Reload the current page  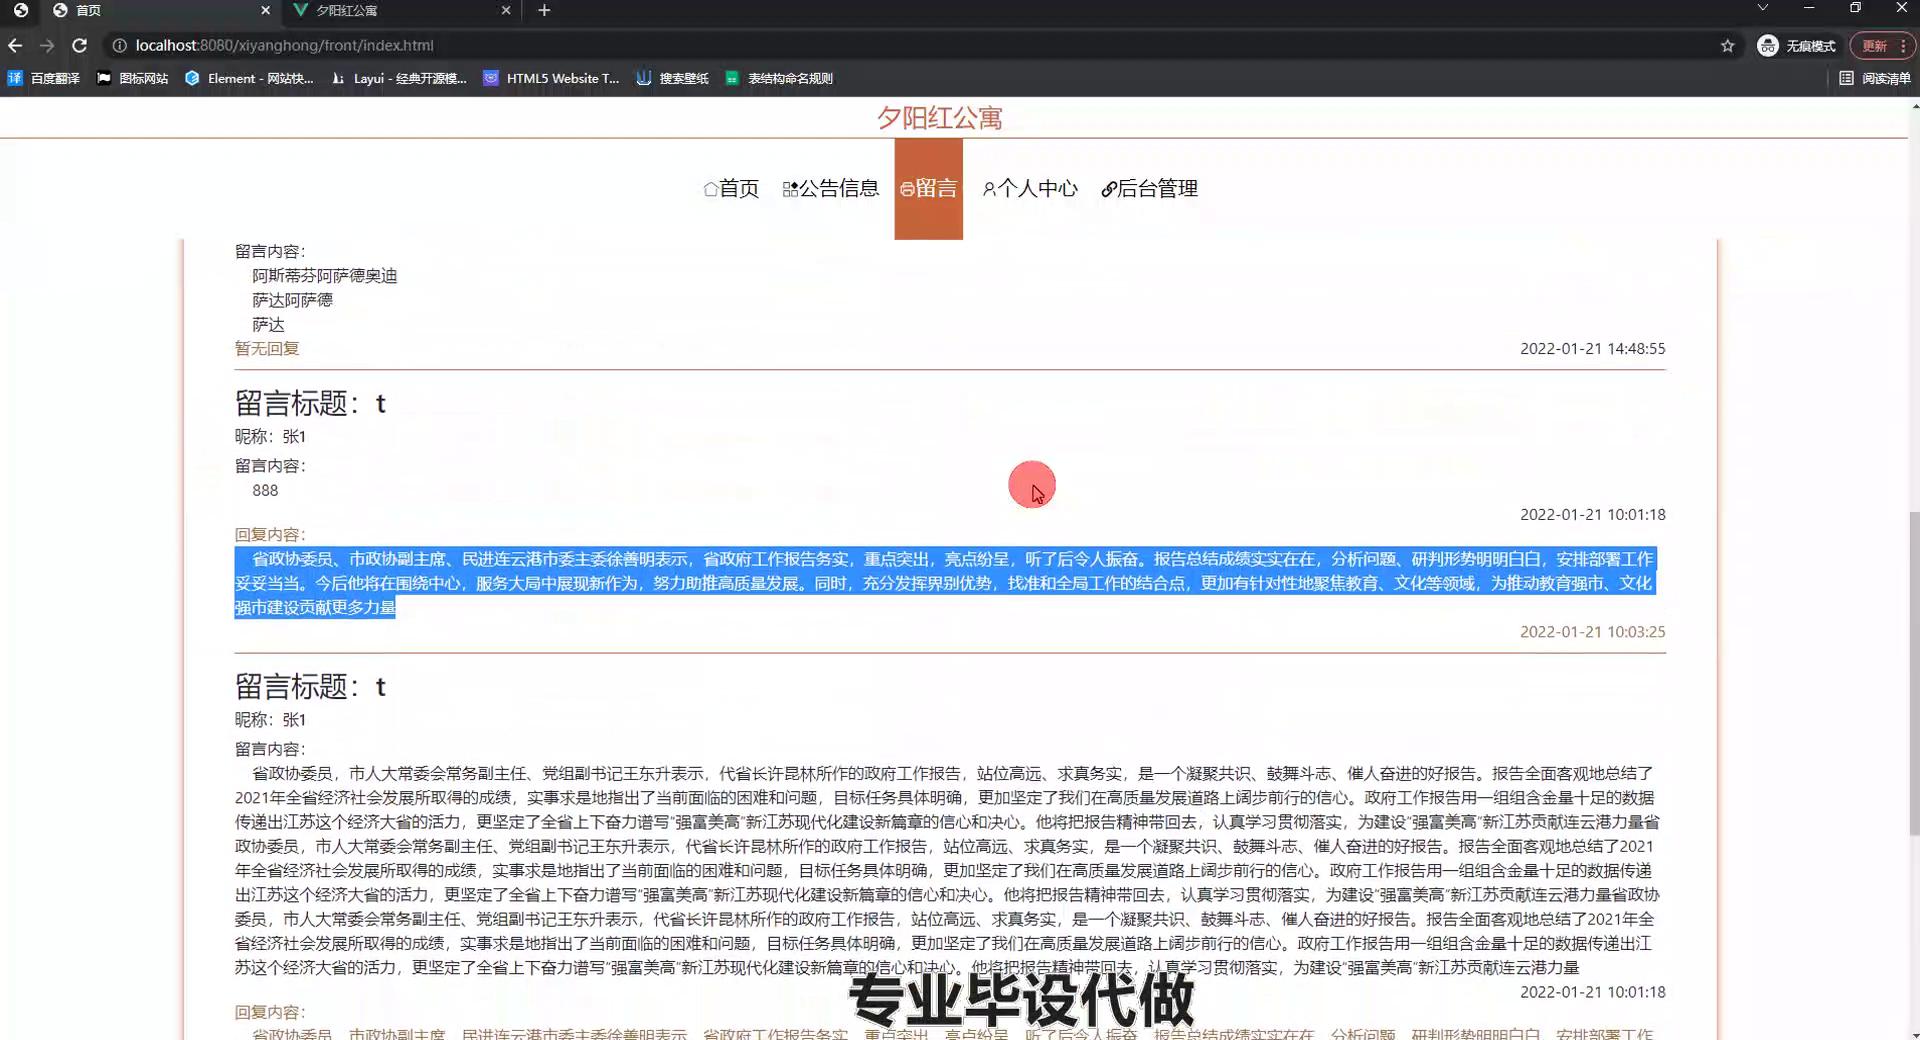click(80, 45)
